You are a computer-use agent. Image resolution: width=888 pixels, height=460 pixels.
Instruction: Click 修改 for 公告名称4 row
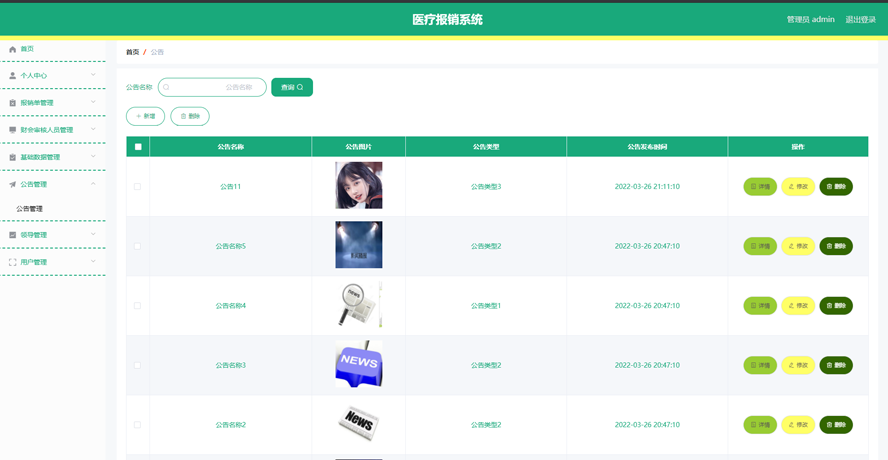tap(798, 305)
